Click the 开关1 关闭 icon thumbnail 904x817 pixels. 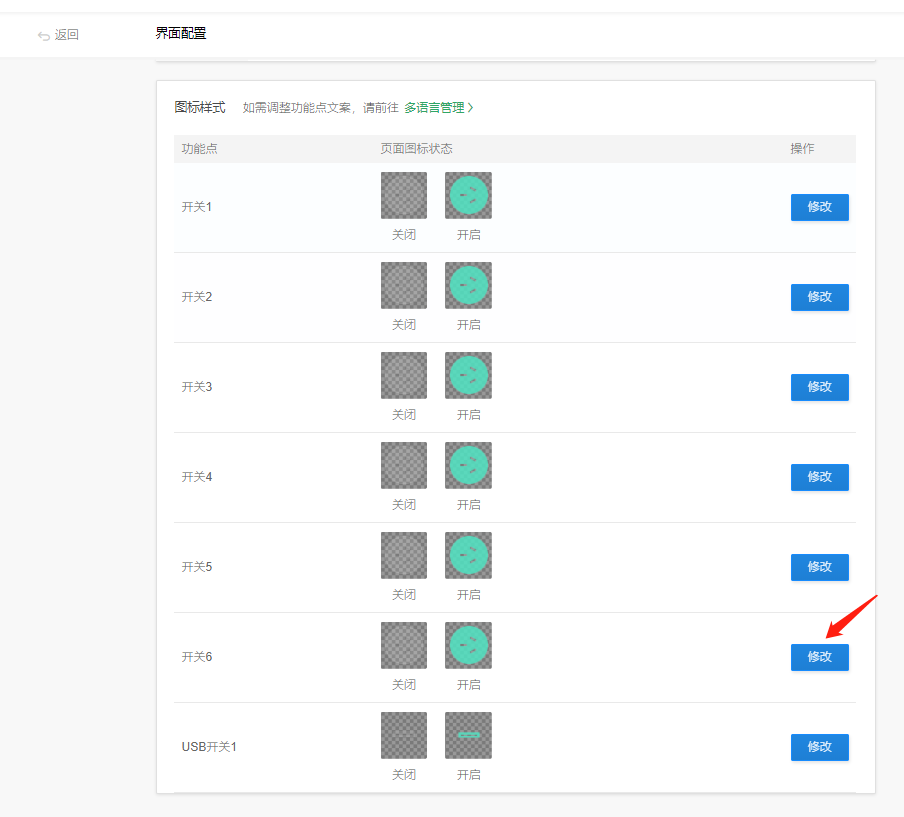pos(404,196)
